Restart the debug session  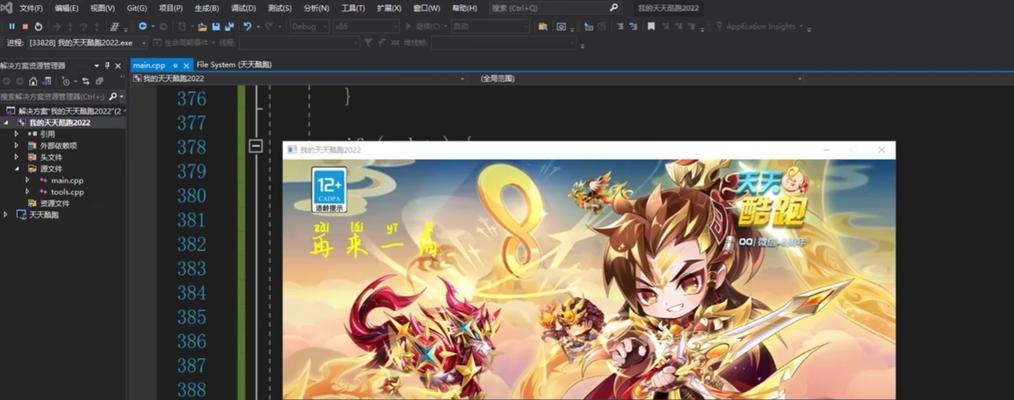(39, 26)
